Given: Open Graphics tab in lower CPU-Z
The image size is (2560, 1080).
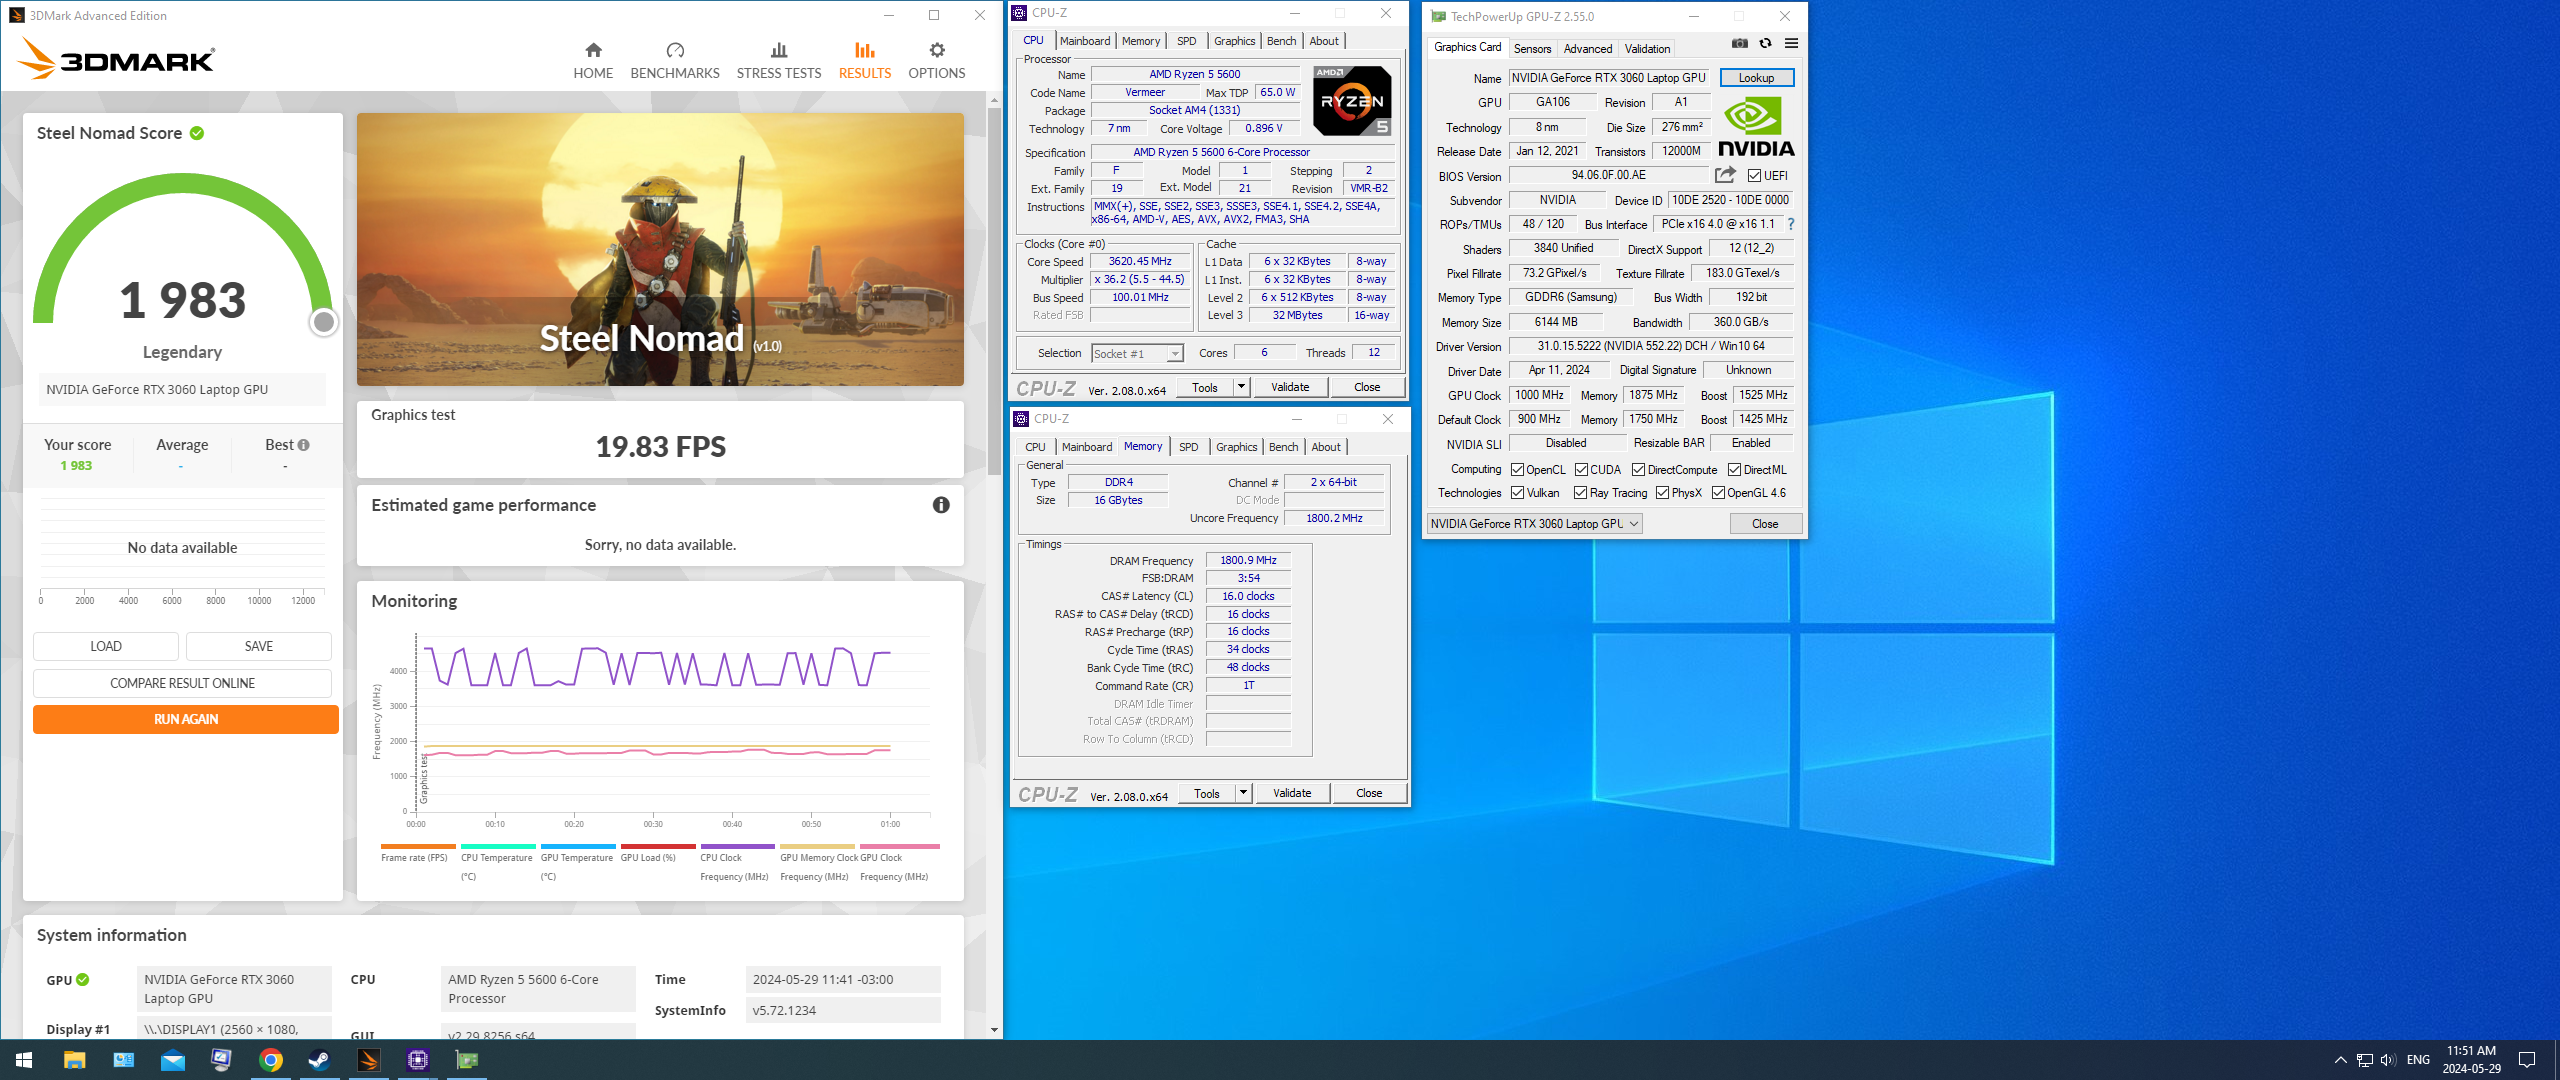Looking at the screenshot, I should pos(1236,447).
